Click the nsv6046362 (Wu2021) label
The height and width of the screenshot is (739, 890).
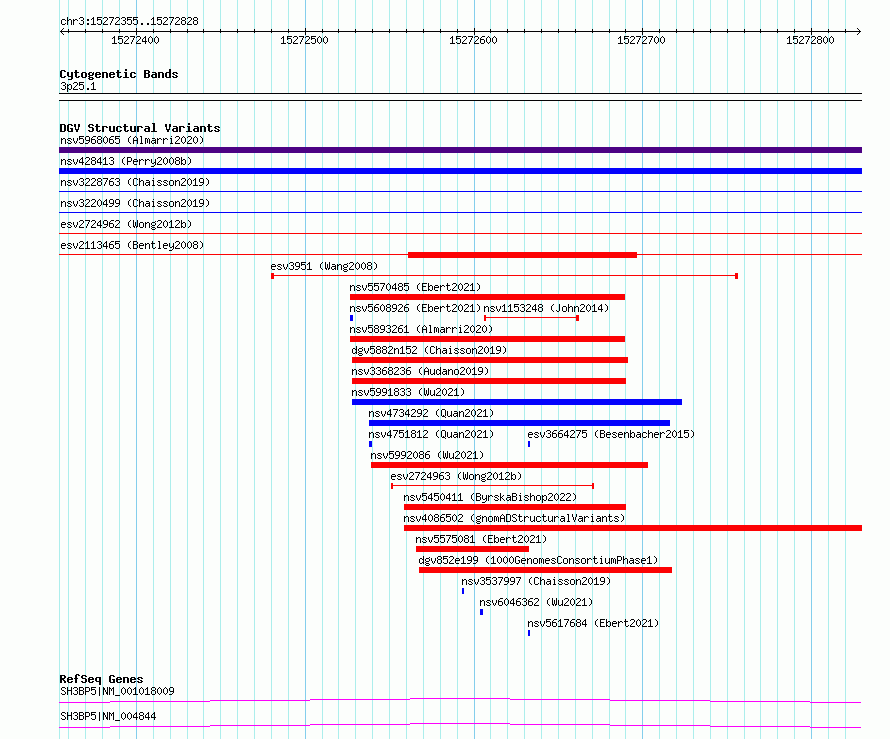click(536, 602)
